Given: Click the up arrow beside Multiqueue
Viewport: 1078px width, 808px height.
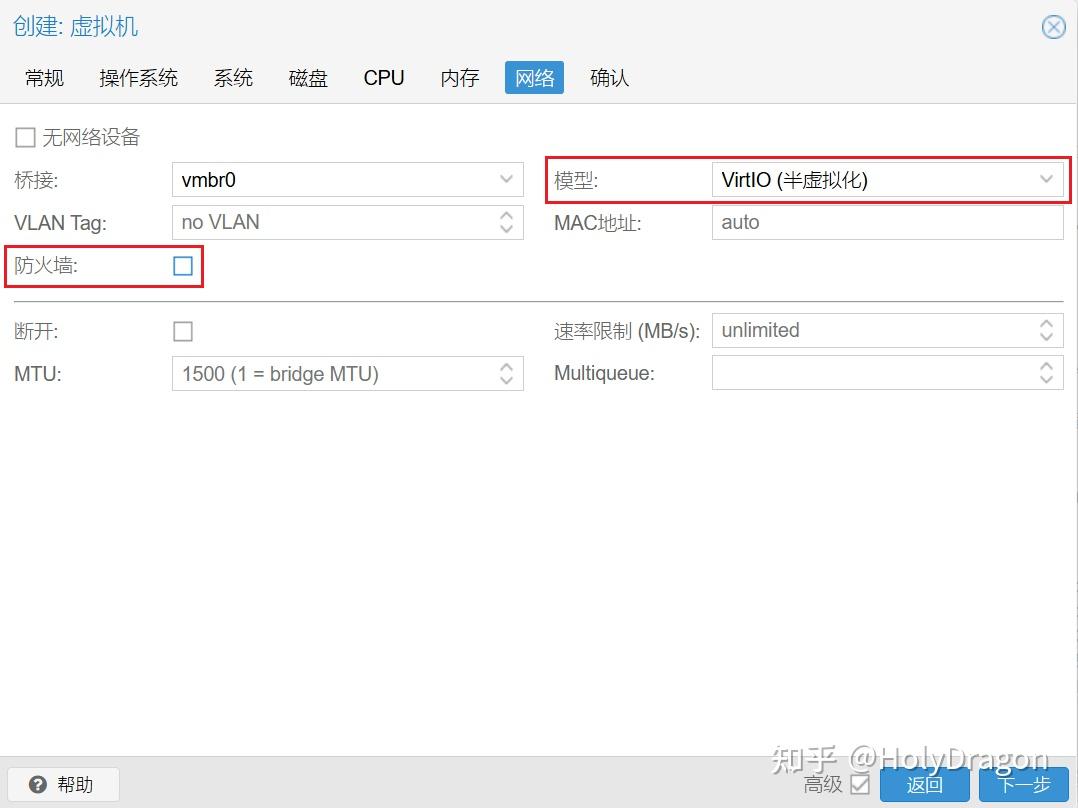Looking at the screenshot, I should tap(1046, 367).
